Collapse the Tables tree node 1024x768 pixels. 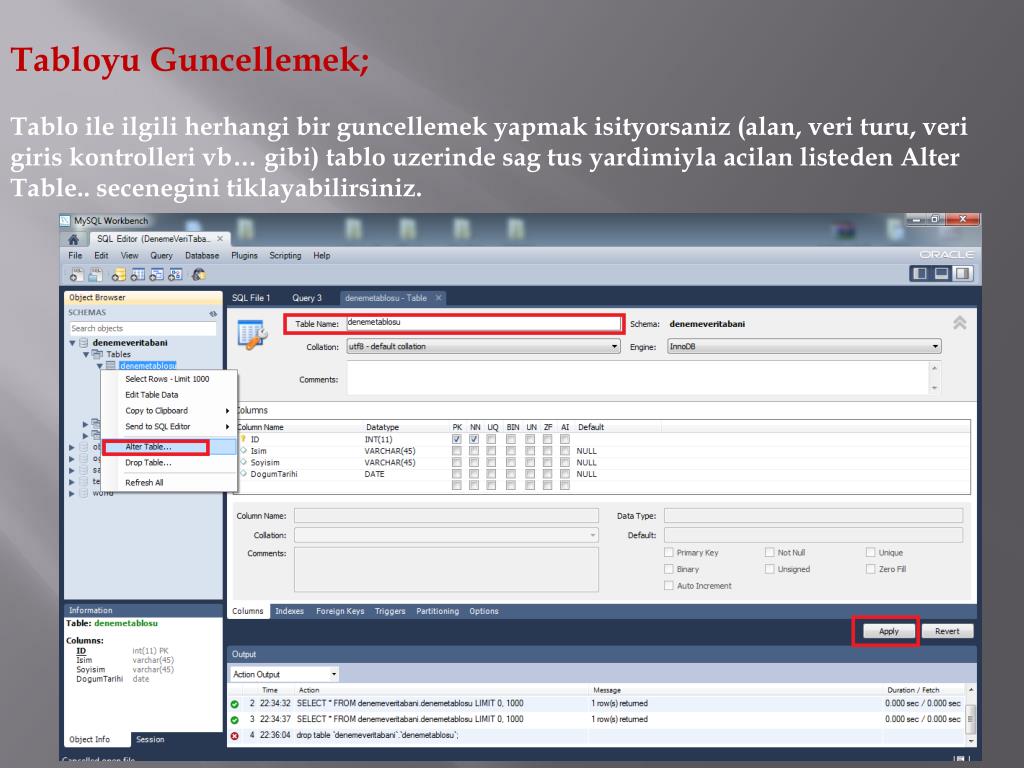pos(86,355)
